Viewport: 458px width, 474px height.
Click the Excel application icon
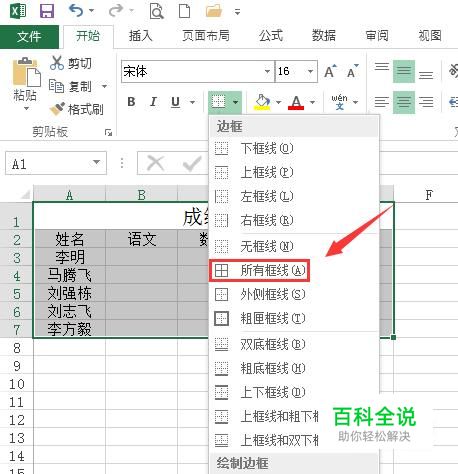tap(18, 11)
